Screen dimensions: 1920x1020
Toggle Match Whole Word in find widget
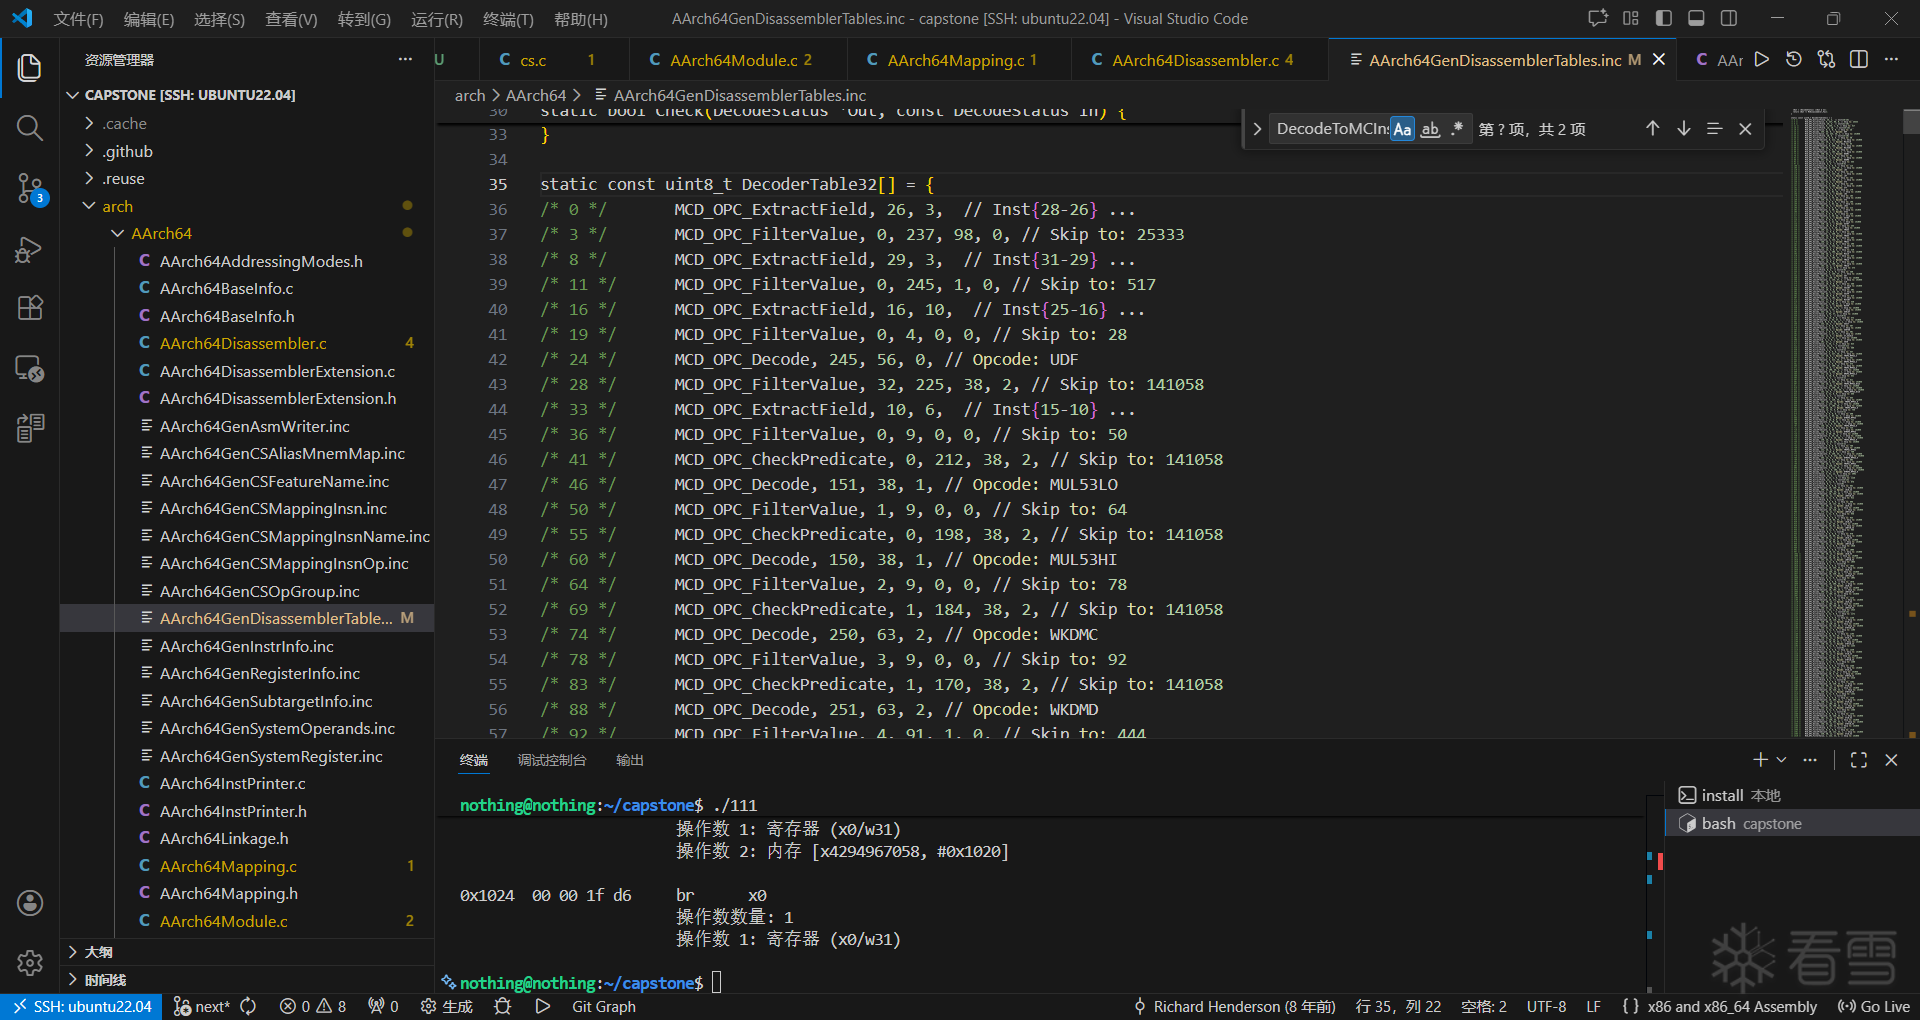pyautogui.click(x=1431, y=129)
